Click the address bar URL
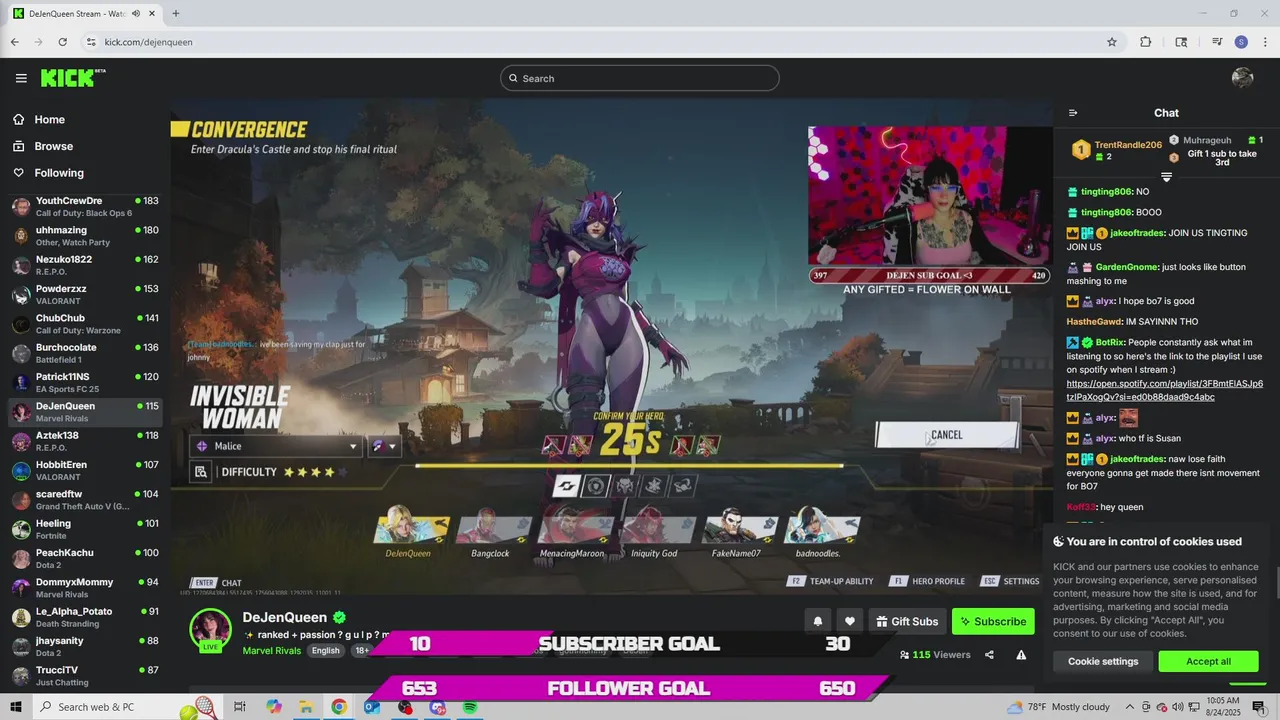 pos(148,42)
